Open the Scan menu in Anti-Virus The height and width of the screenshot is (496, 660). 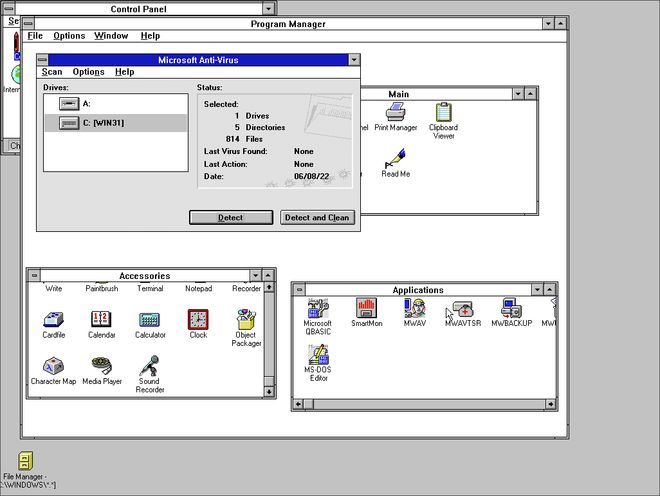pos(51,72)
